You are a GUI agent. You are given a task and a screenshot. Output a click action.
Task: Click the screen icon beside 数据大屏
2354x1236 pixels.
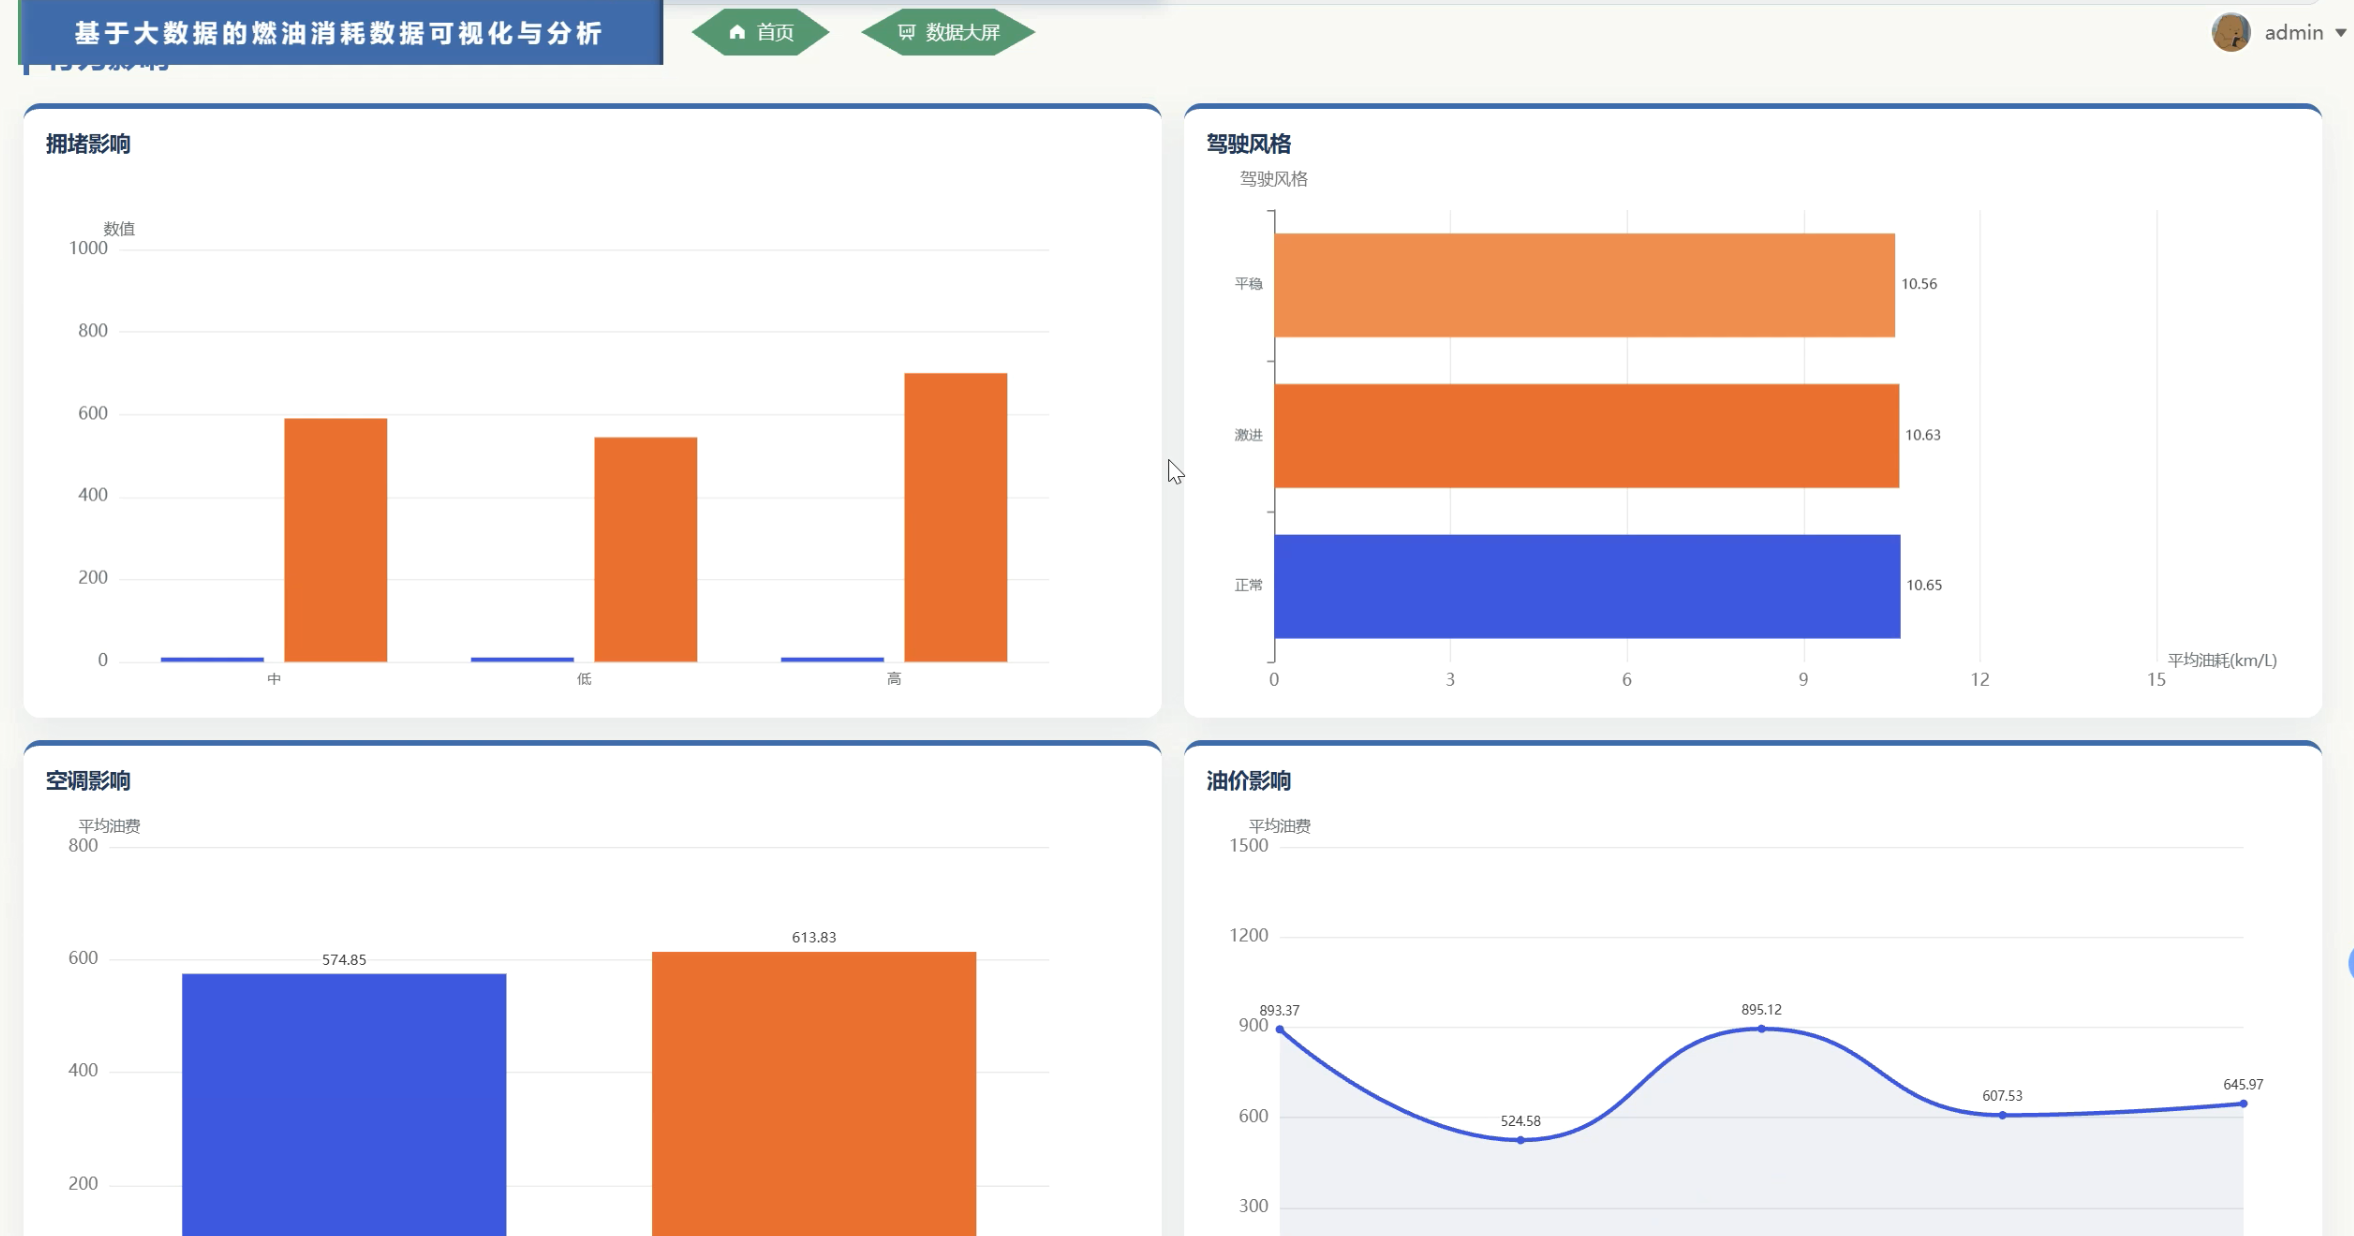tap(906, 32)
